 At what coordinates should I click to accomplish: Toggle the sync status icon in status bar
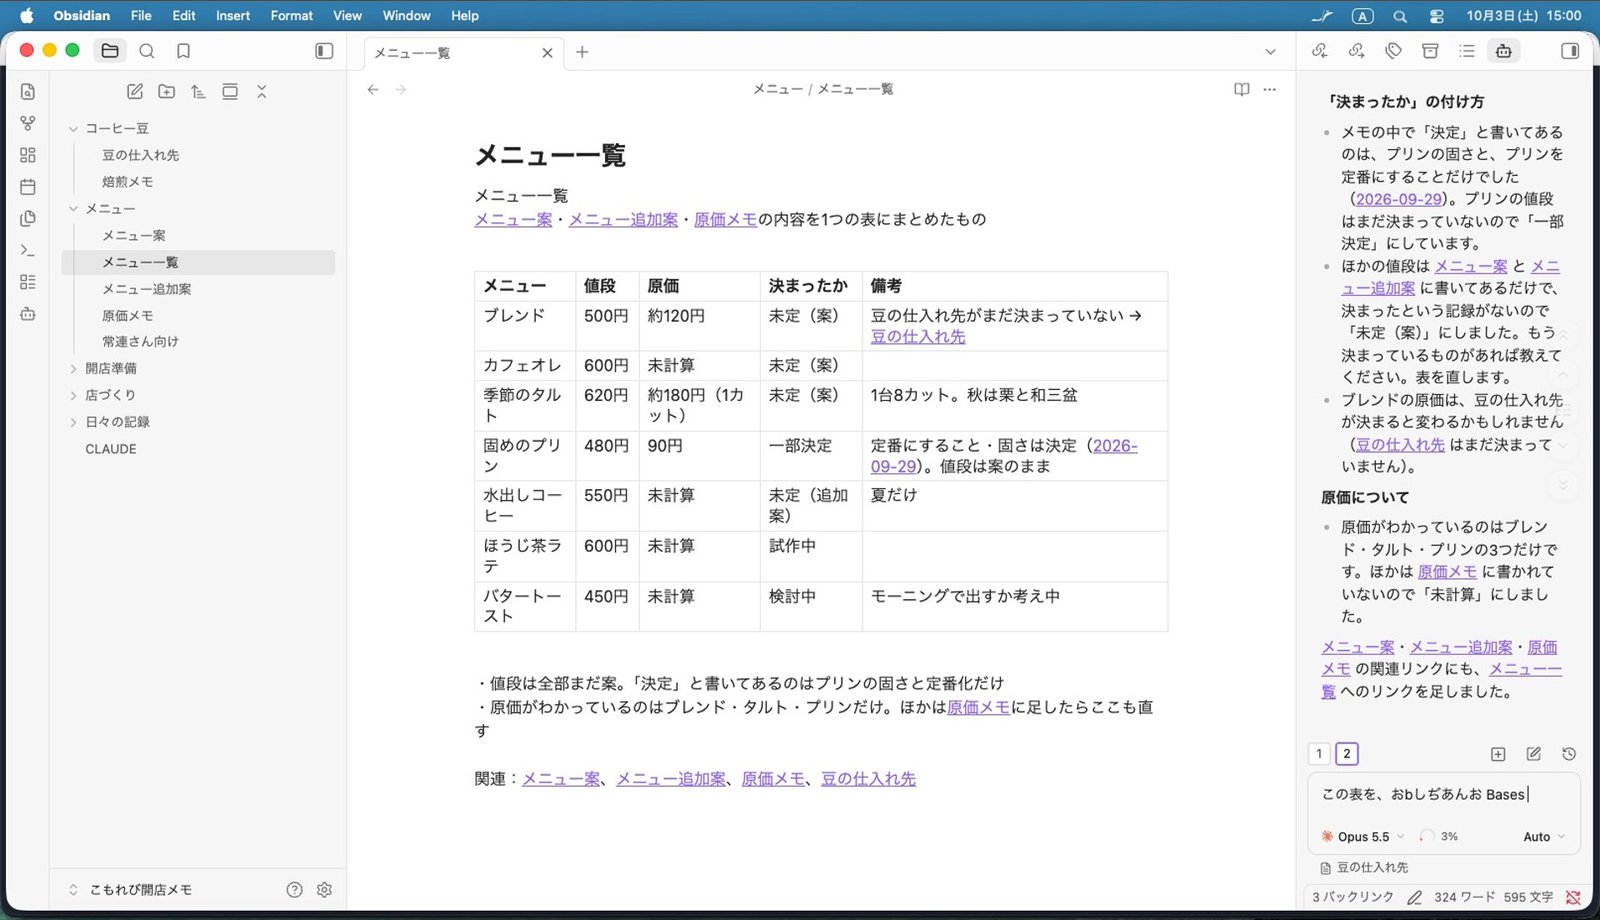coord(1573,897)
